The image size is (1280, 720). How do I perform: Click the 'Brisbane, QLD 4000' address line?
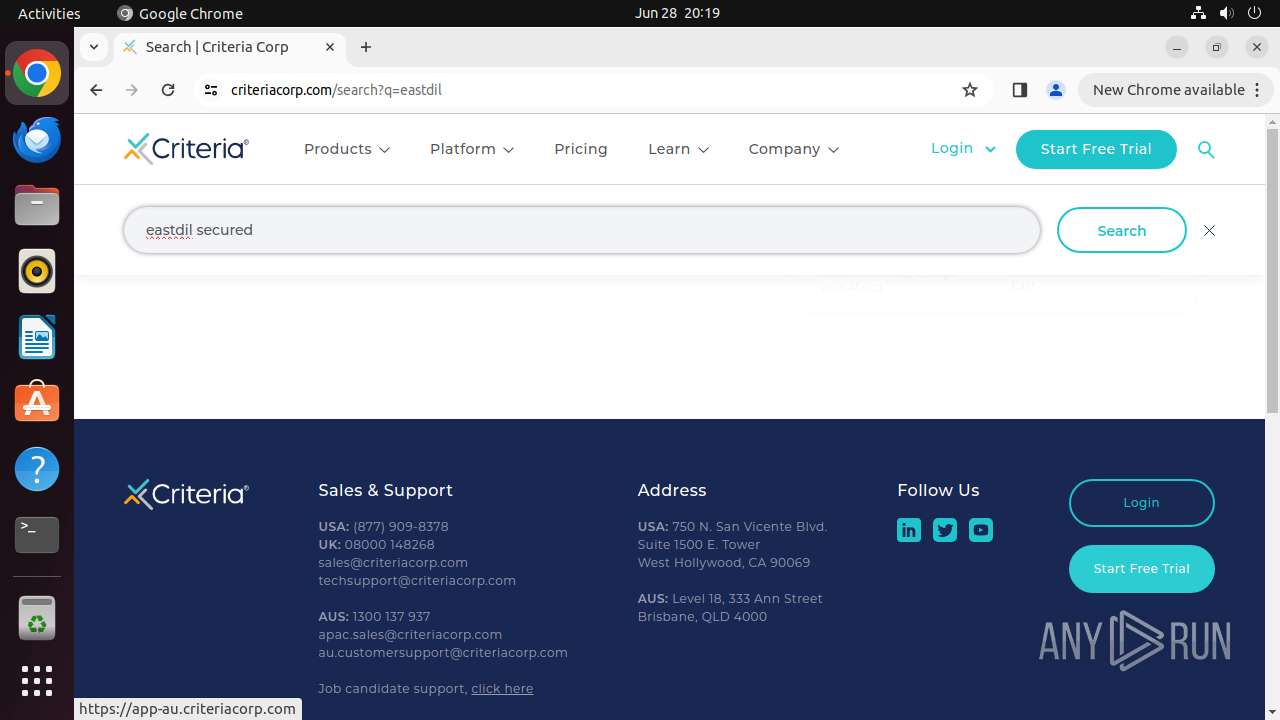pyautogui.click(x=702, y=616)
